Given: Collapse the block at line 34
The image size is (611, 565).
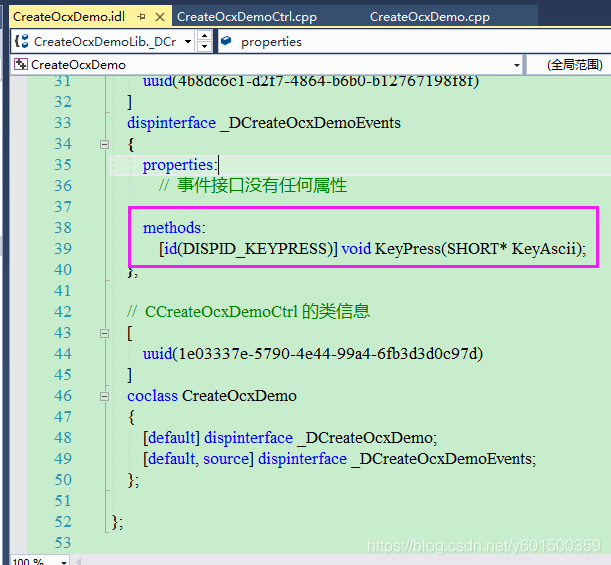Looking at the screenshot, I should (103, 144).
